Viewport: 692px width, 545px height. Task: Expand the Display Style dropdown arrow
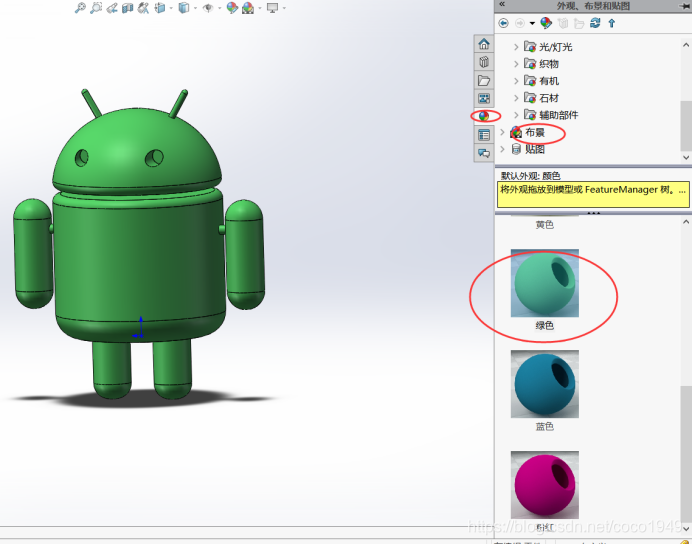click(195, 8)
